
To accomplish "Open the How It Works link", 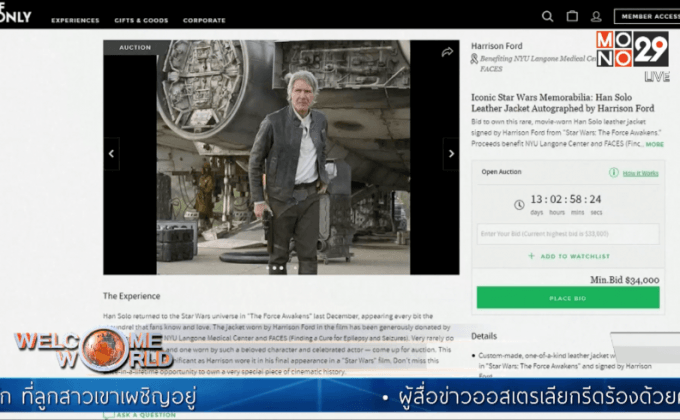I will (640, 173).
